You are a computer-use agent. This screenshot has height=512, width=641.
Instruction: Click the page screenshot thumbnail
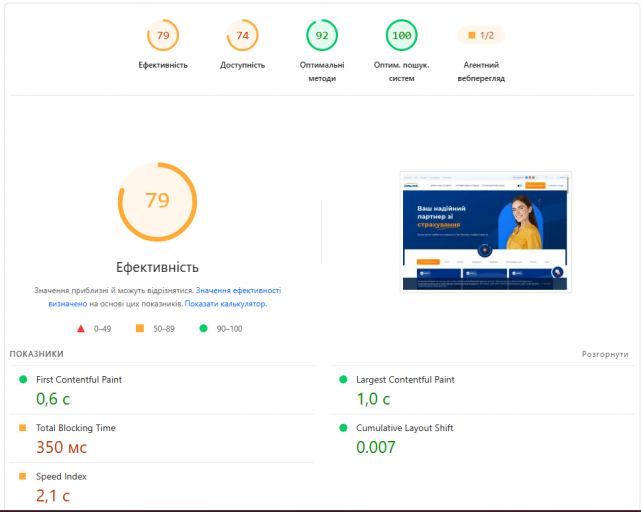(485, 232)
